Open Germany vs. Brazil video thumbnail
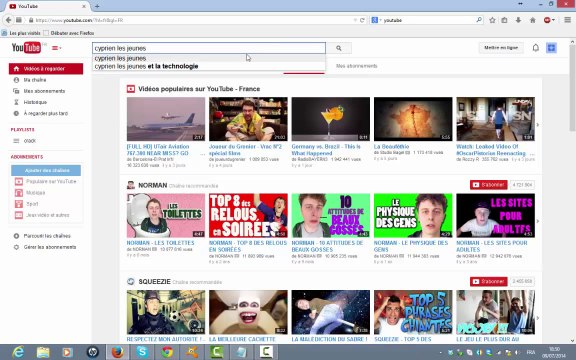The width and height of the screenshot is (576, 360). pos(331,119)
